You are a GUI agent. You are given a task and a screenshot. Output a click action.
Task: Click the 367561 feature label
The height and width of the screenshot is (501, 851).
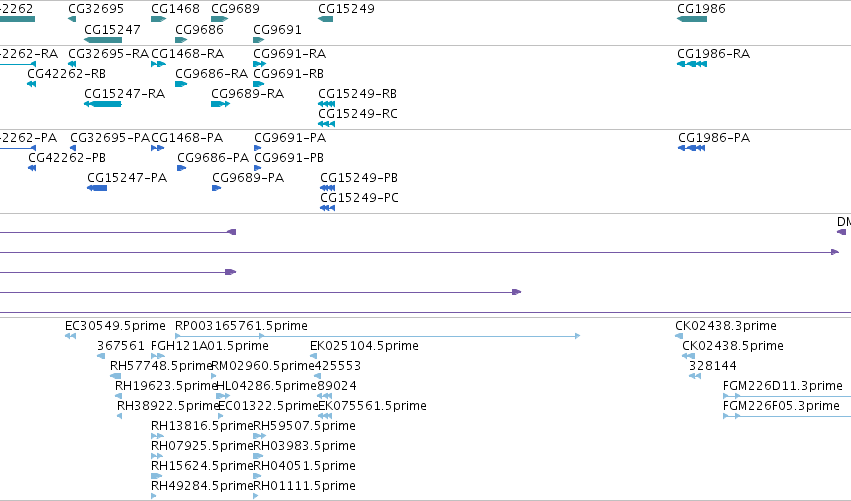click(x=121, y=346)
